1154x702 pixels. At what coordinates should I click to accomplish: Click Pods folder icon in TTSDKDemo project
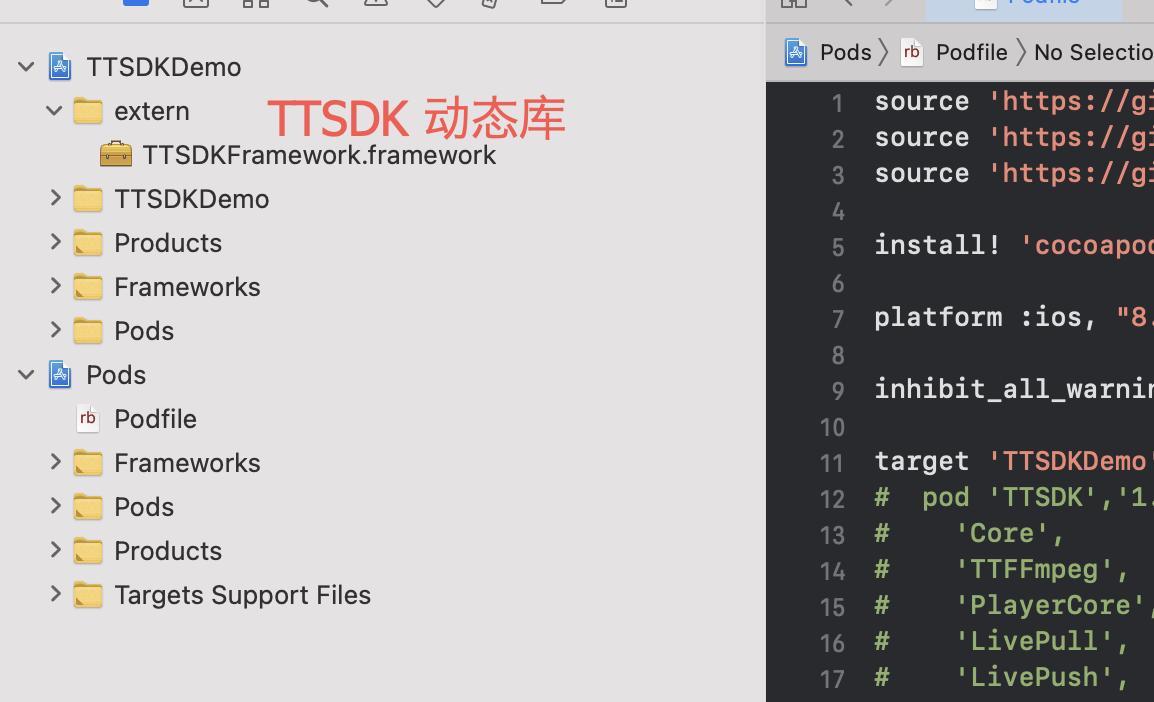(x=88, y=331)
